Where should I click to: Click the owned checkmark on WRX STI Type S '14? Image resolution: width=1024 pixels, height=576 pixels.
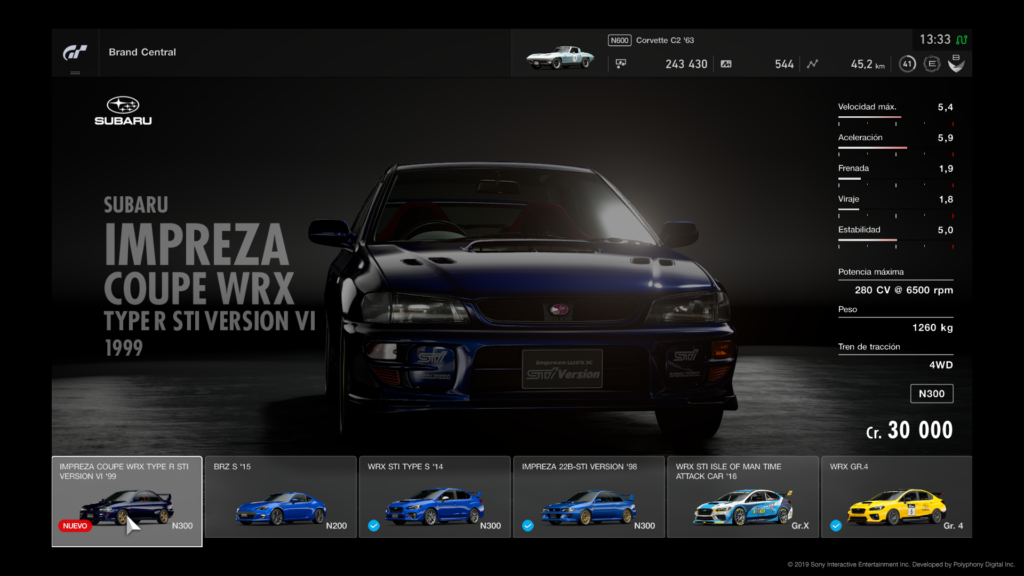374,526
